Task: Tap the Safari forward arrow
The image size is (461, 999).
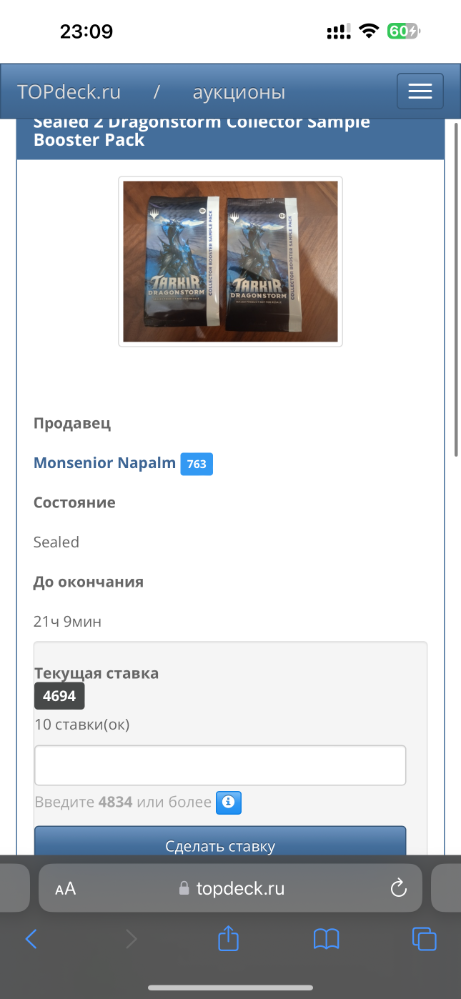Action: pyautogui.click(x=131, y=939)
